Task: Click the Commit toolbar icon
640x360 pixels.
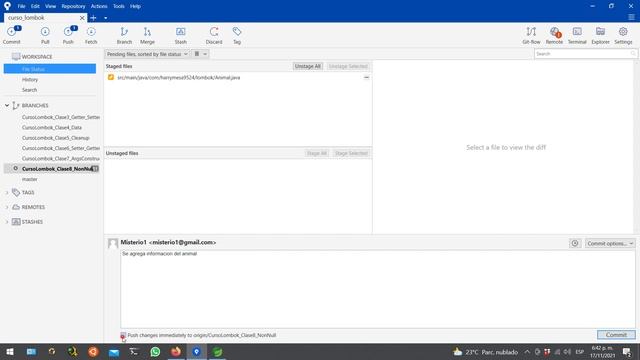Action: coord(11,35)
